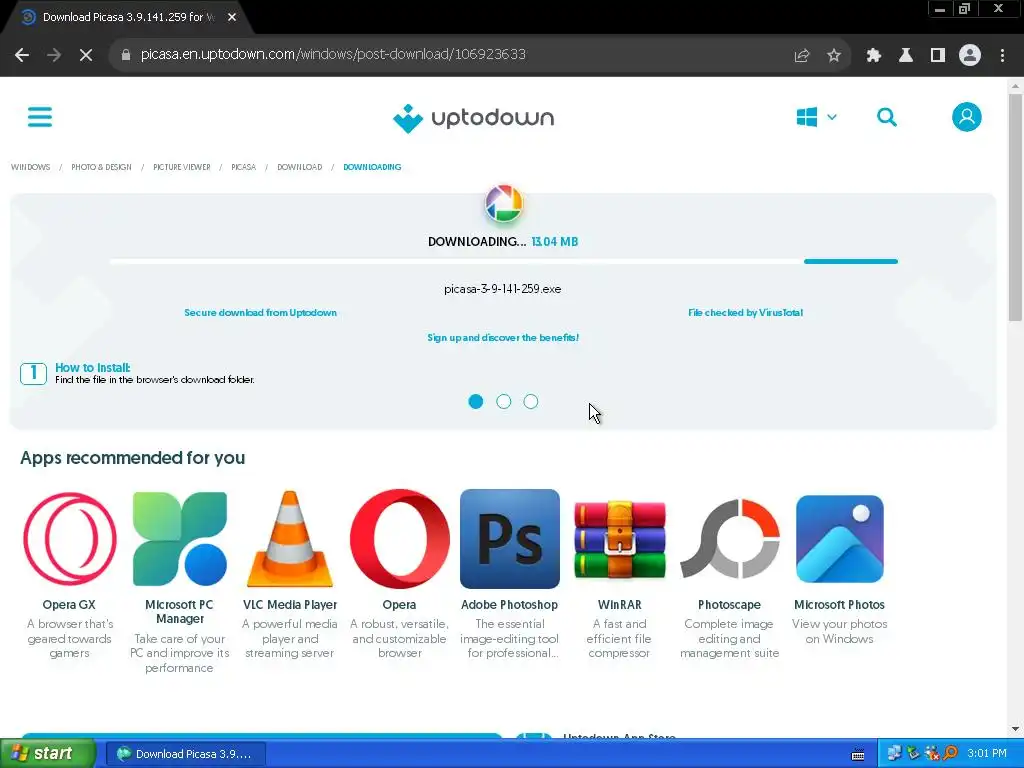
Task: Open Adobe Photoshop app icon
Action: pos(509,539)
